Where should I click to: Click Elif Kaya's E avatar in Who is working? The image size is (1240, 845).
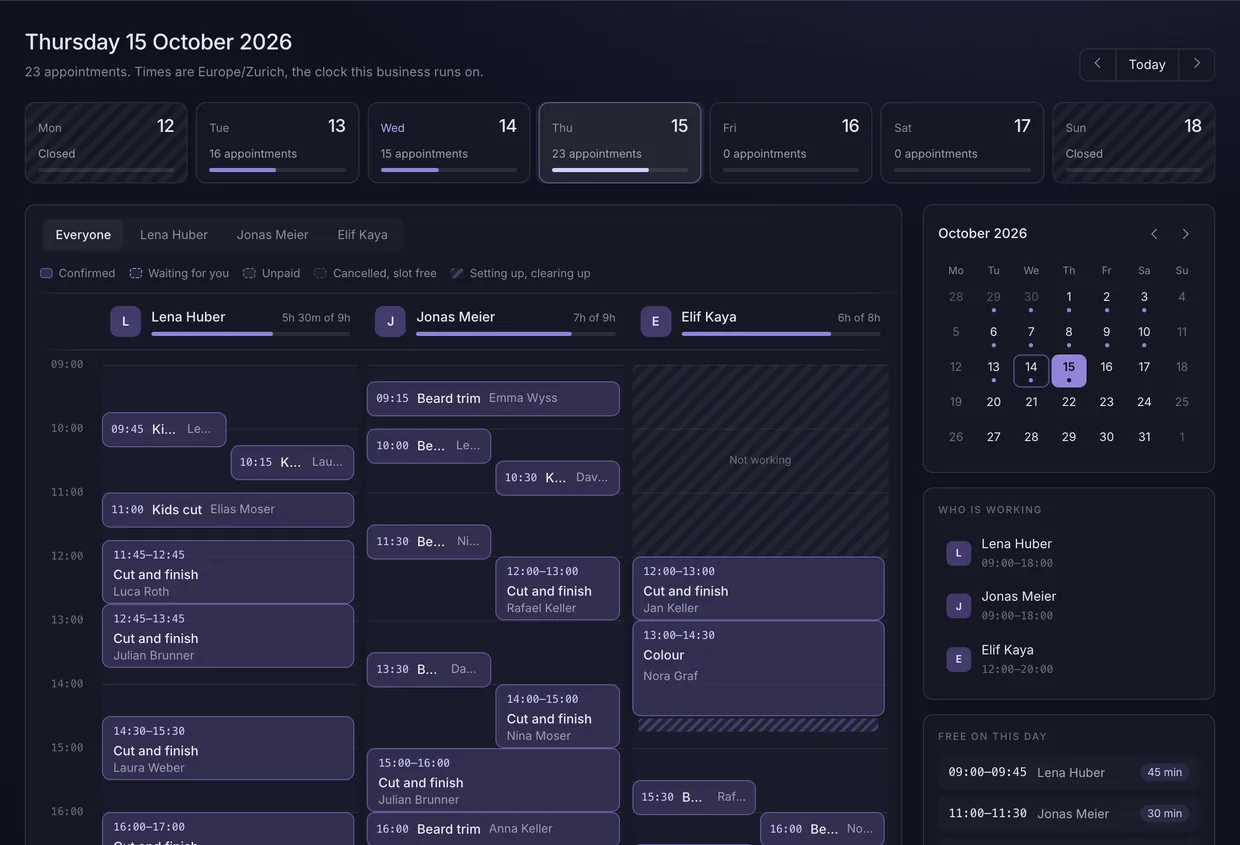tap(958, 659)
